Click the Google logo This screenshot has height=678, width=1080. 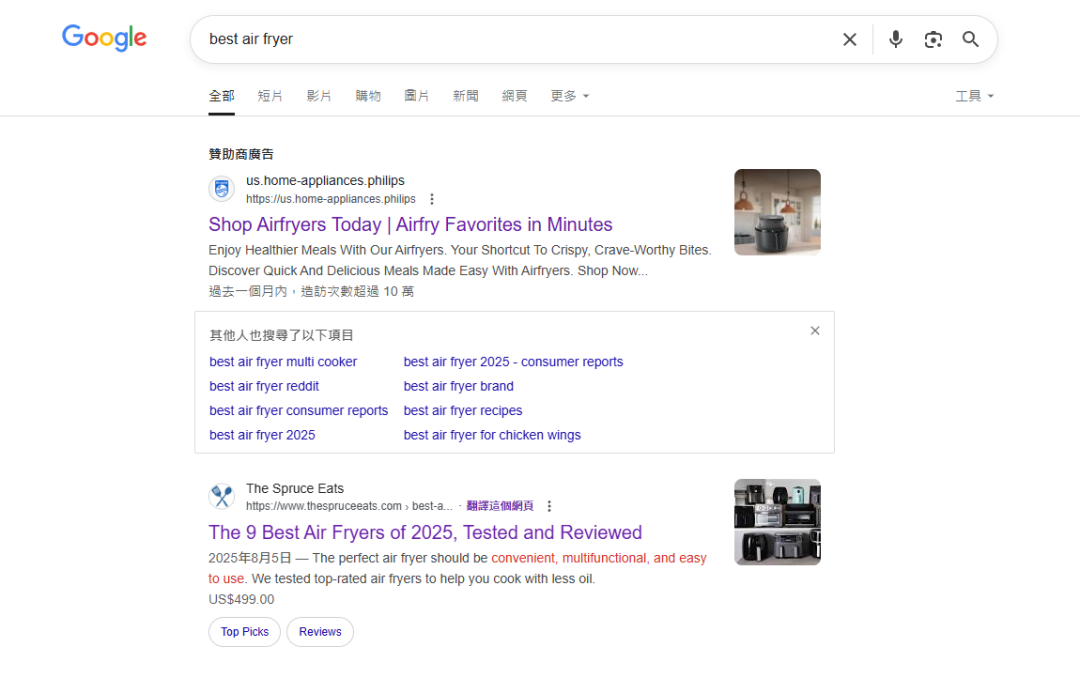pyautogui.click(x=104, y=38)
